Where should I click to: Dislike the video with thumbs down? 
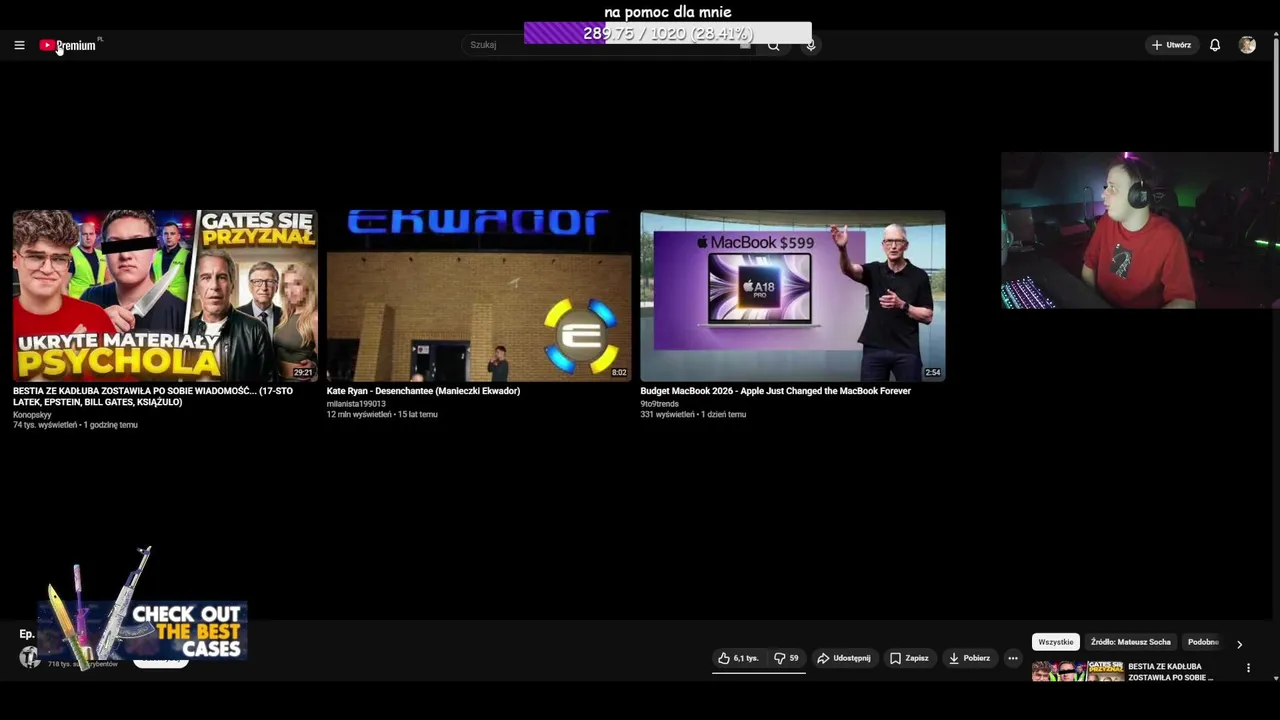click(786, 658)
